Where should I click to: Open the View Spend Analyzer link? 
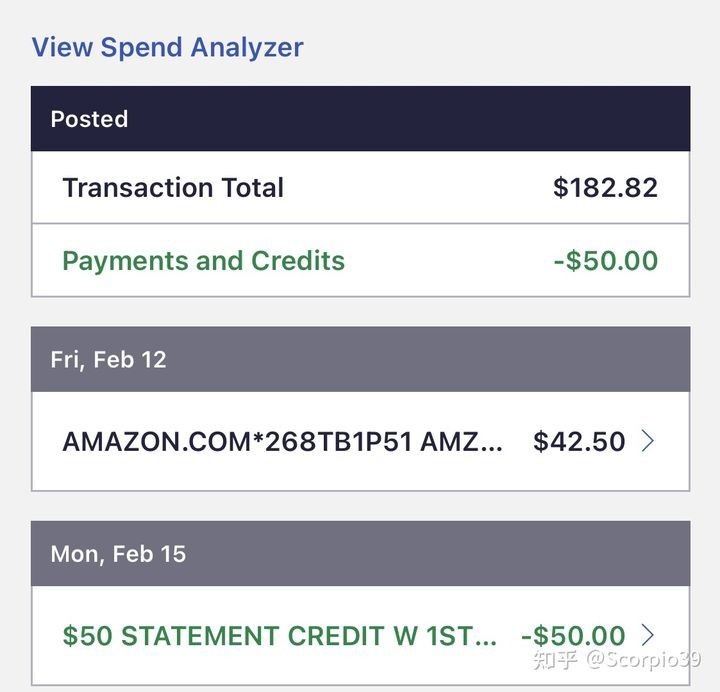pyautogui.click(x=167, y=47)
